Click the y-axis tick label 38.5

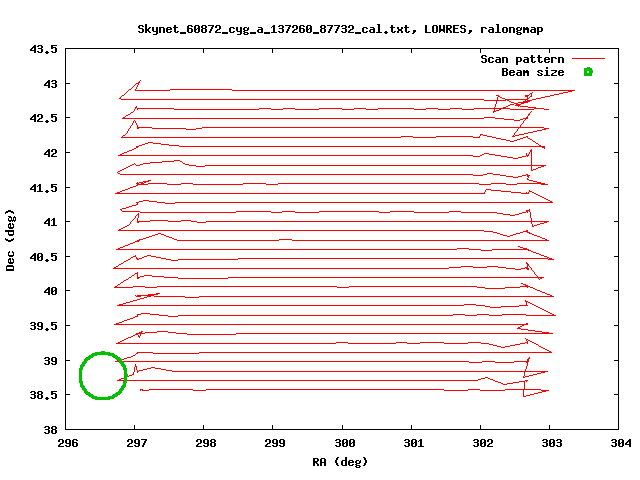[43, 395]
